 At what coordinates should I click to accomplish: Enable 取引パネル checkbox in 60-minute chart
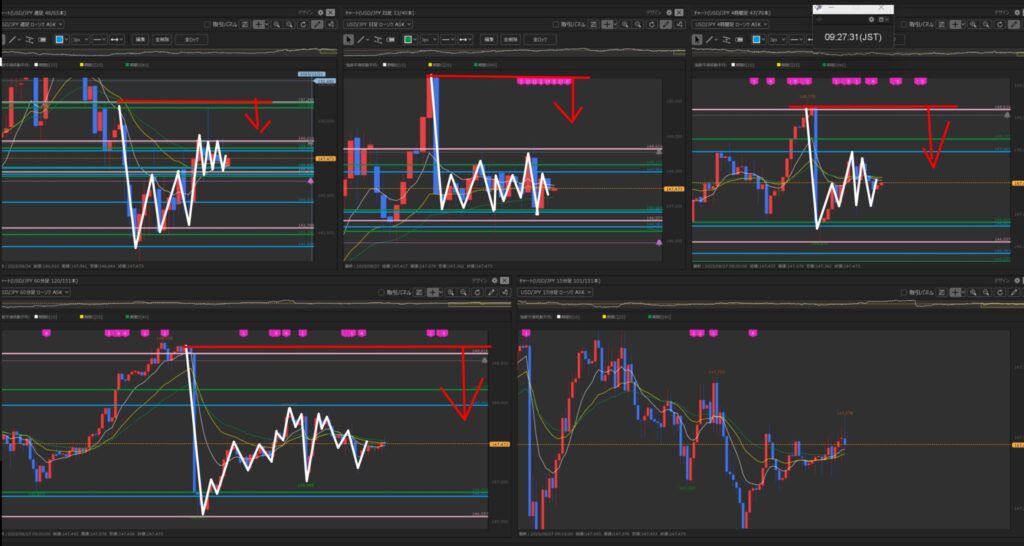tap(381, 292)
